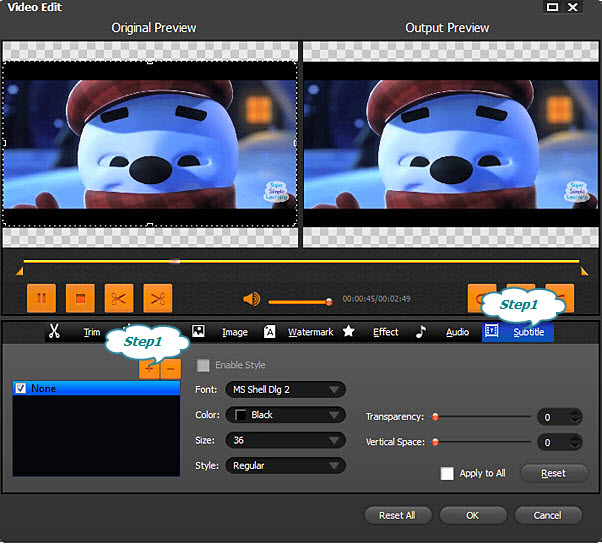Click the left trim start marker triangle
This screenshot has width=602, height=544.
20,271
